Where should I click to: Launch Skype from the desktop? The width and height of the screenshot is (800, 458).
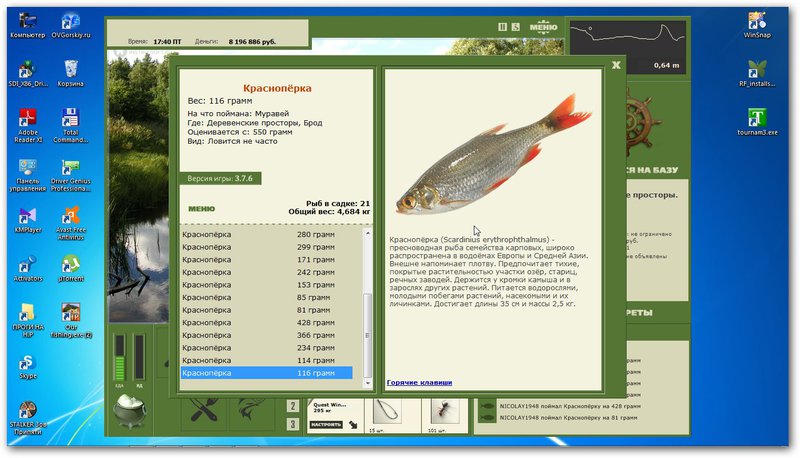pyautogui.click(x=28, y=366)
